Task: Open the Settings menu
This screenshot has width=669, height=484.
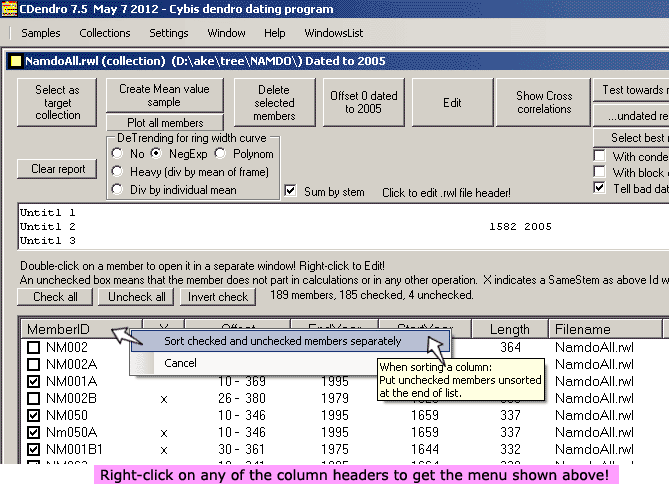Action: coord(169,33)
